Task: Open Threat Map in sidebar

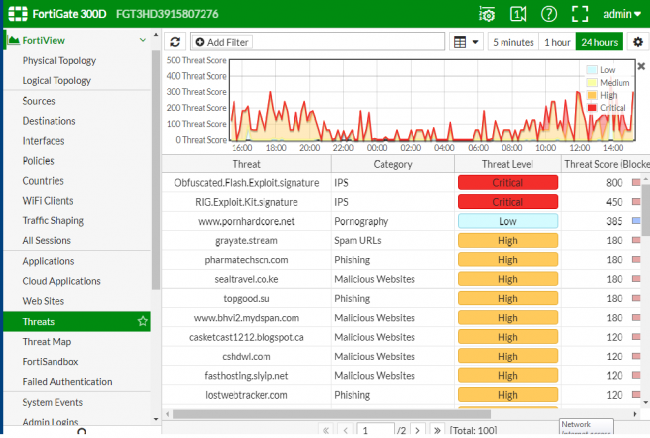Action: click(47, 341)
